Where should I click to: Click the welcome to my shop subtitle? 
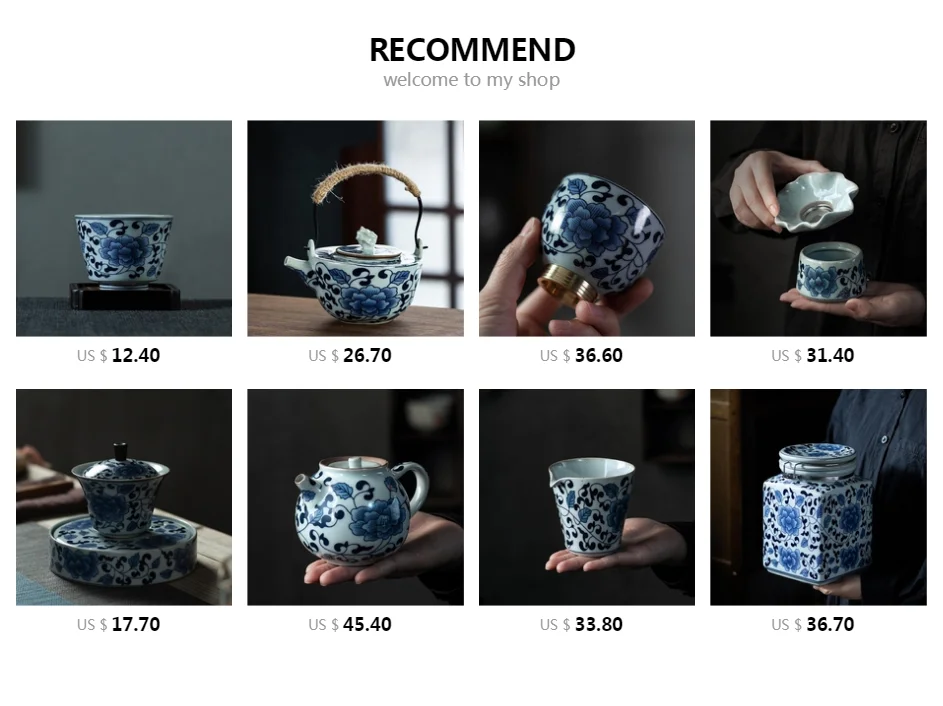(x=472, y=80)
